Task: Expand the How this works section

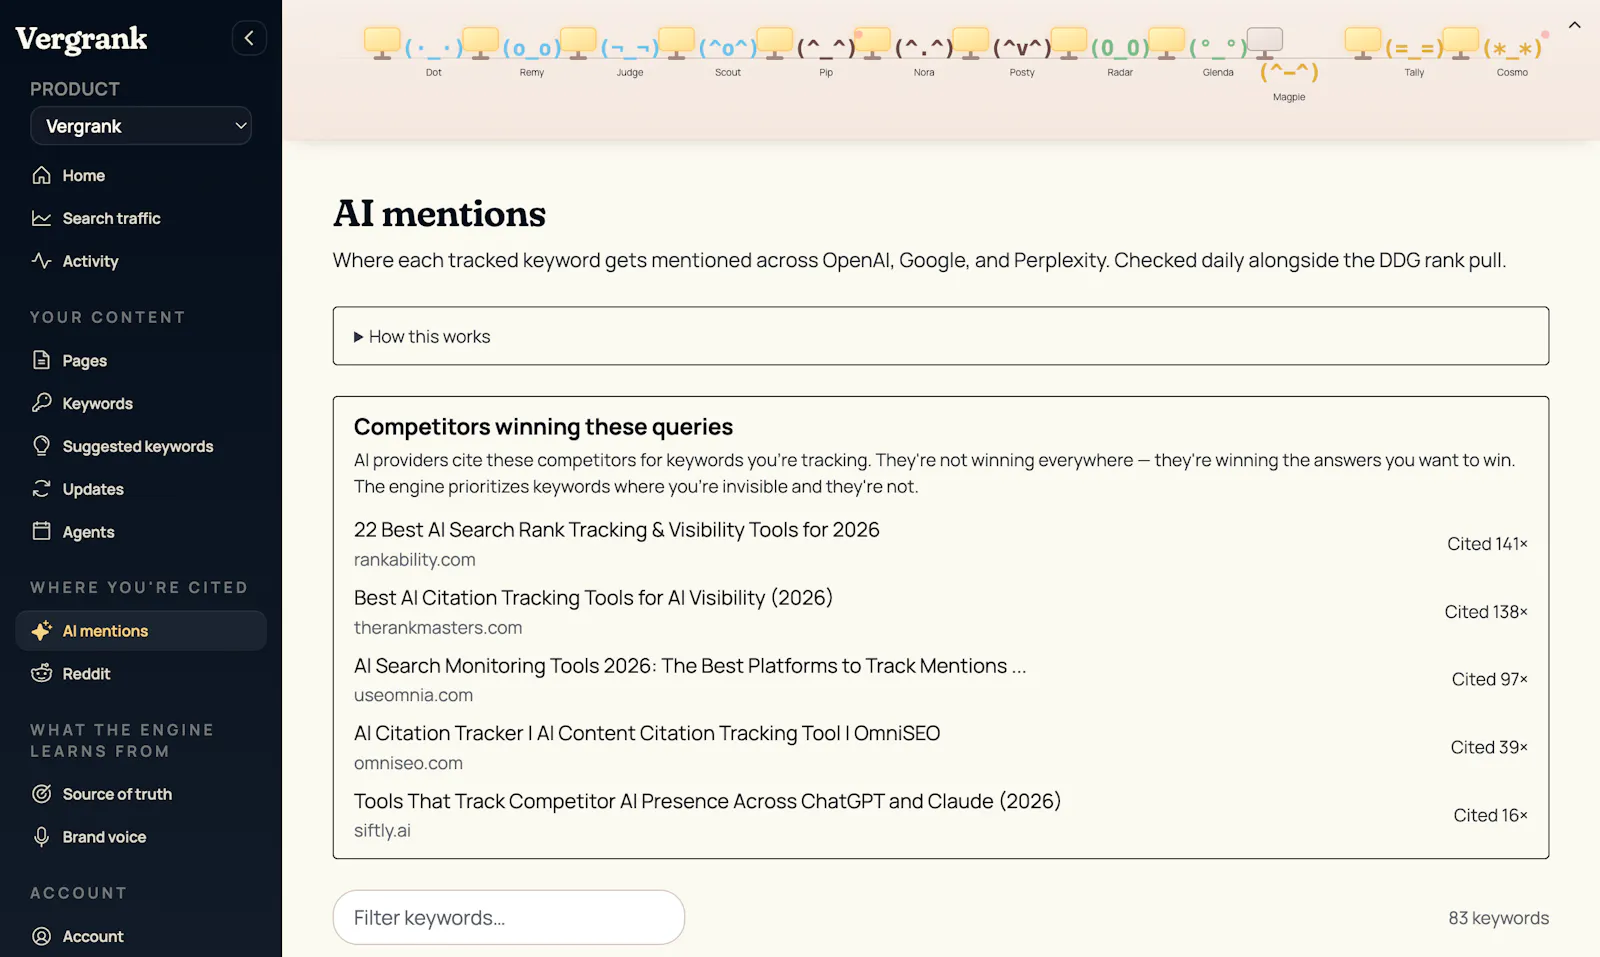Action: [941, 336]
